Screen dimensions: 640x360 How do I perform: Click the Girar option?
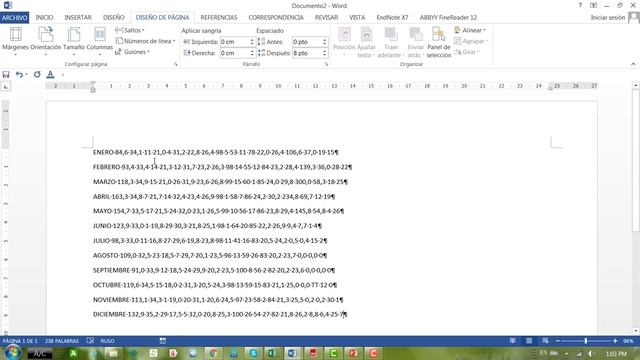(x=467, y=52)
